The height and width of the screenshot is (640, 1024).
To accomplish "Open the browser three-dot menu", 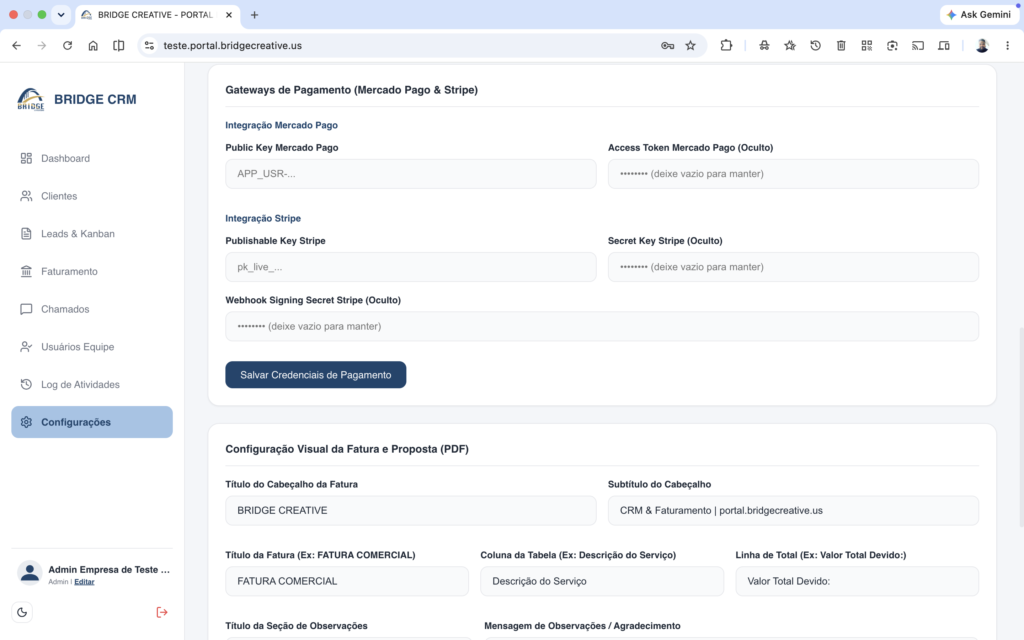I will [1007, 46].
